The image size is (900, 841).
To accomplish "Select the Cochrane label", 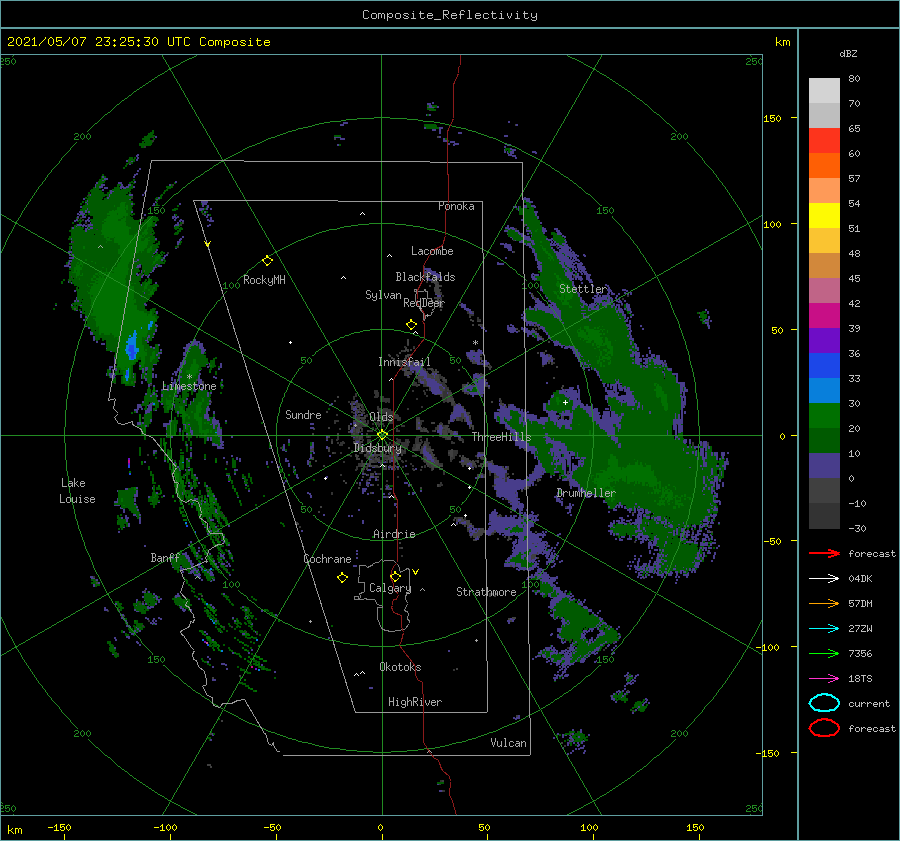I will (x=327, y=559).
